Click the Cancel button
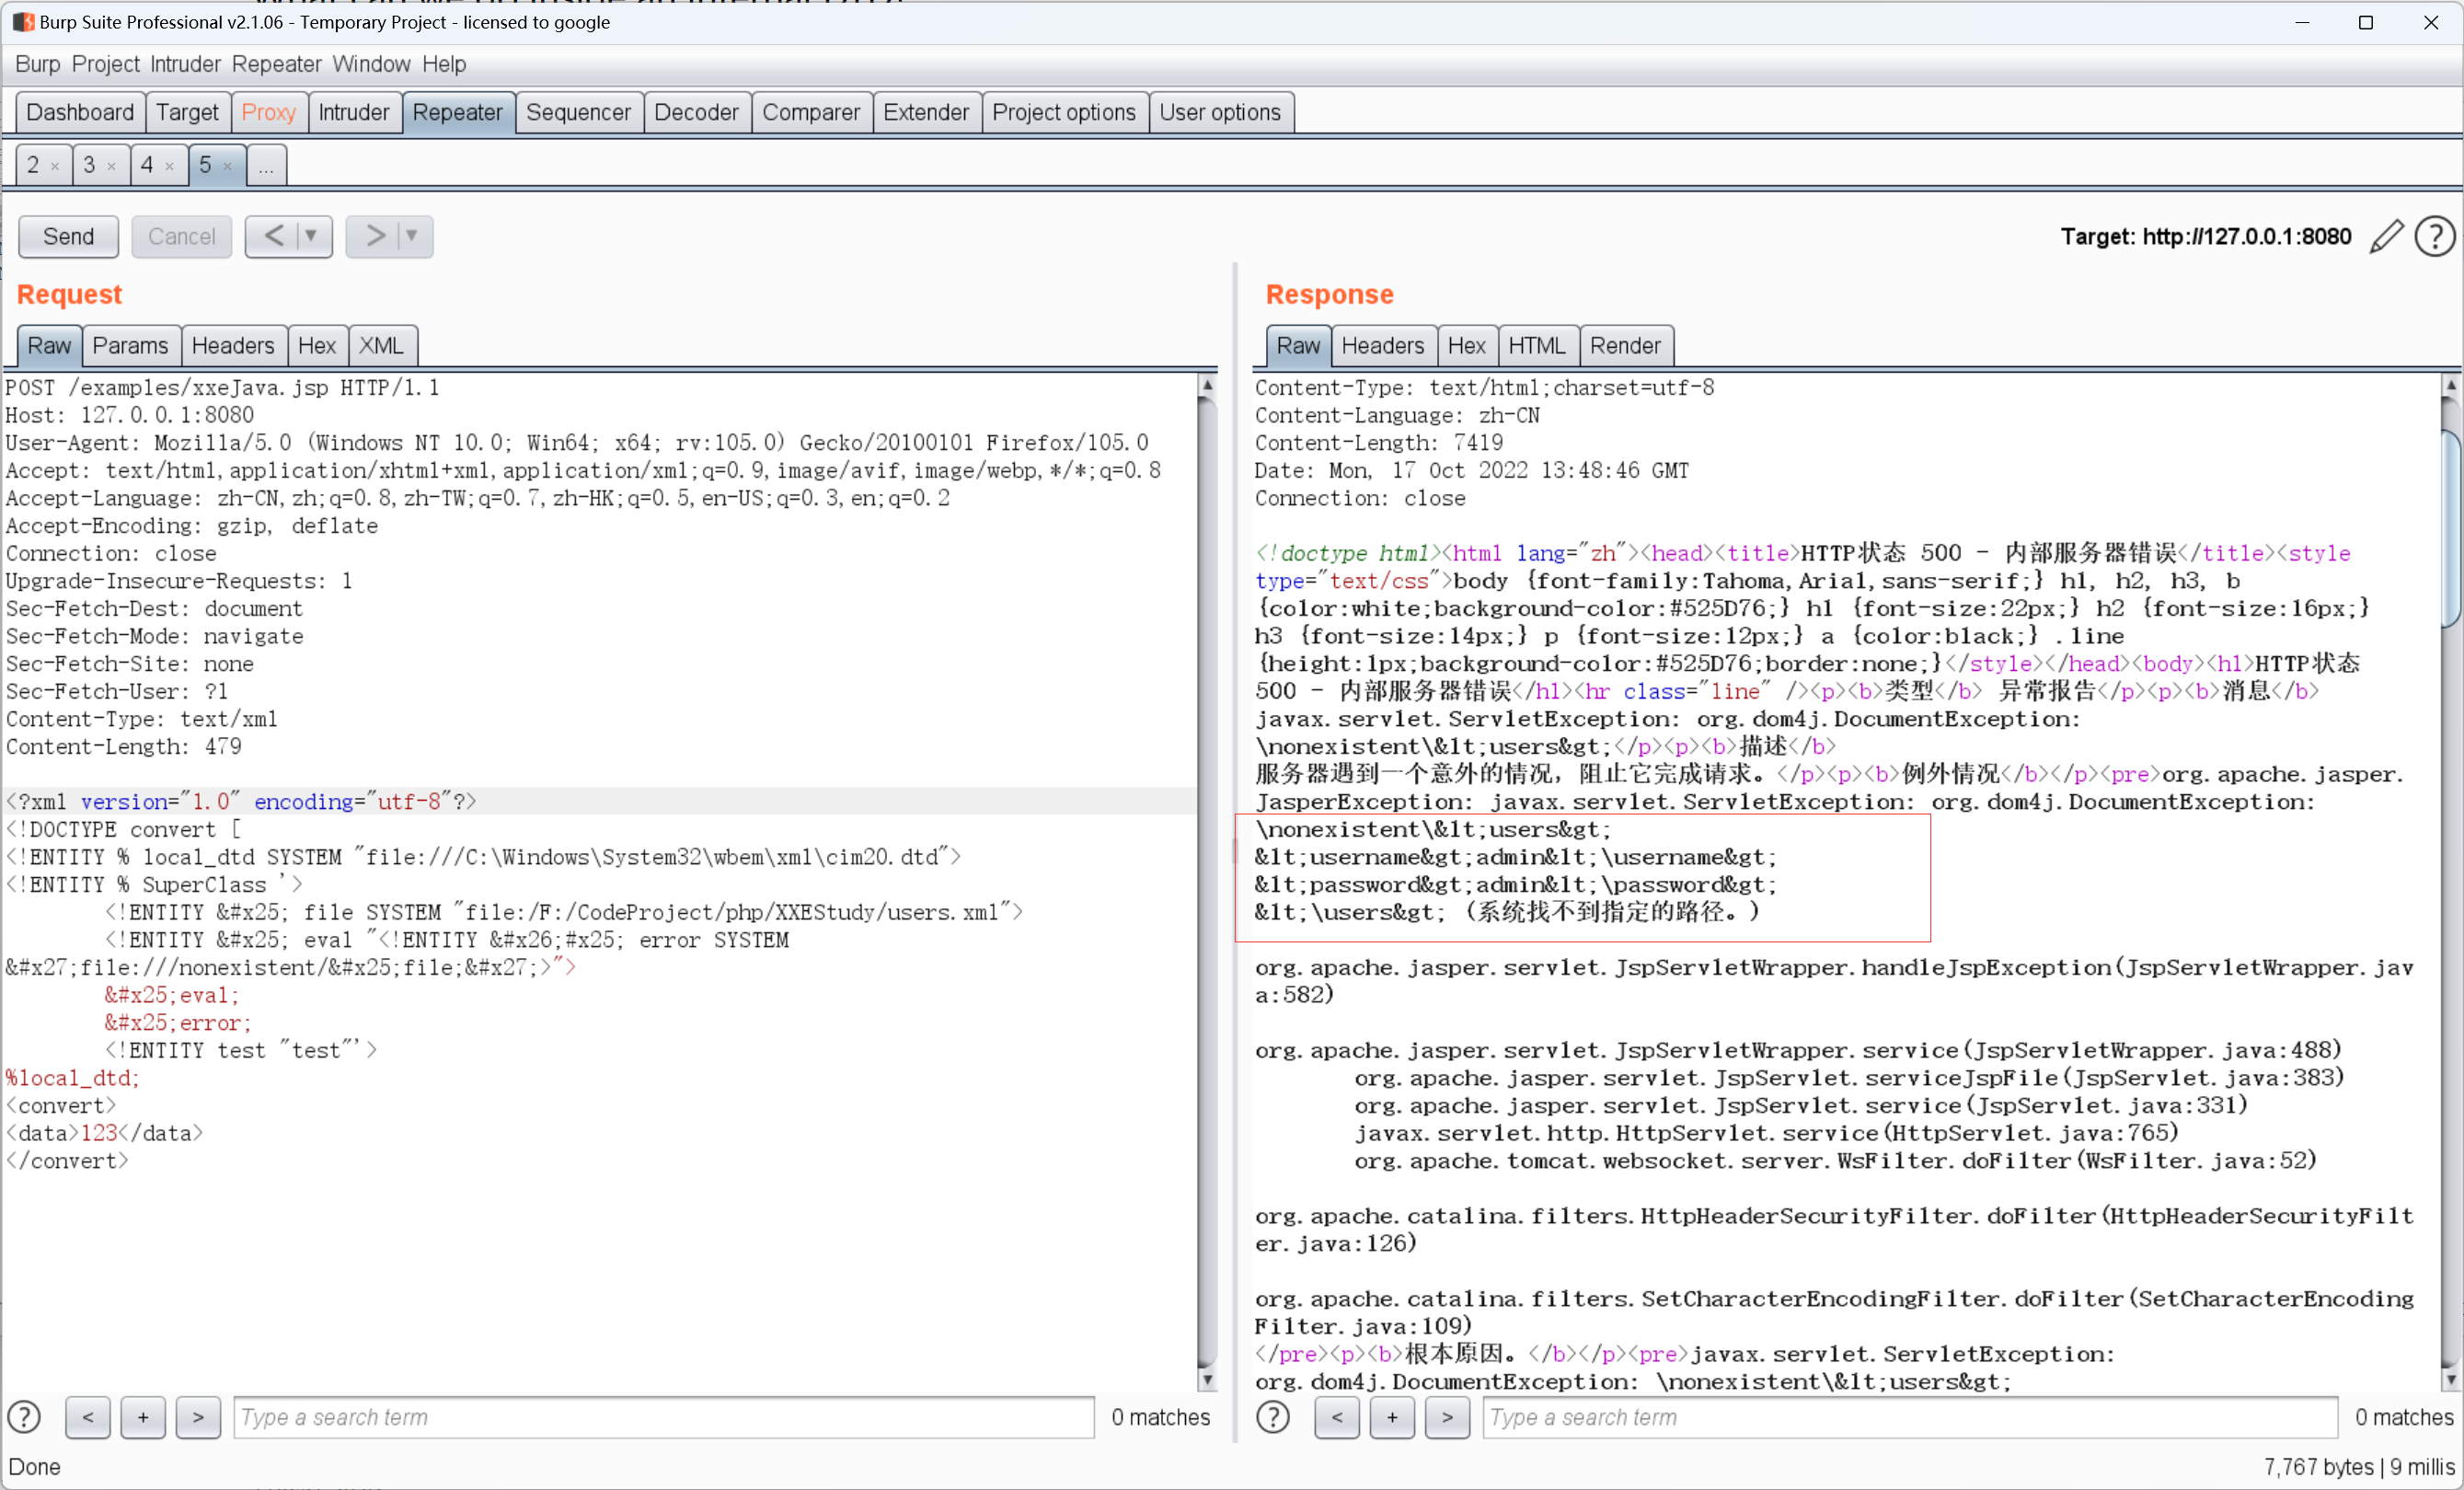Screen dimensions: 2464x1490 [x=181, y=237]
